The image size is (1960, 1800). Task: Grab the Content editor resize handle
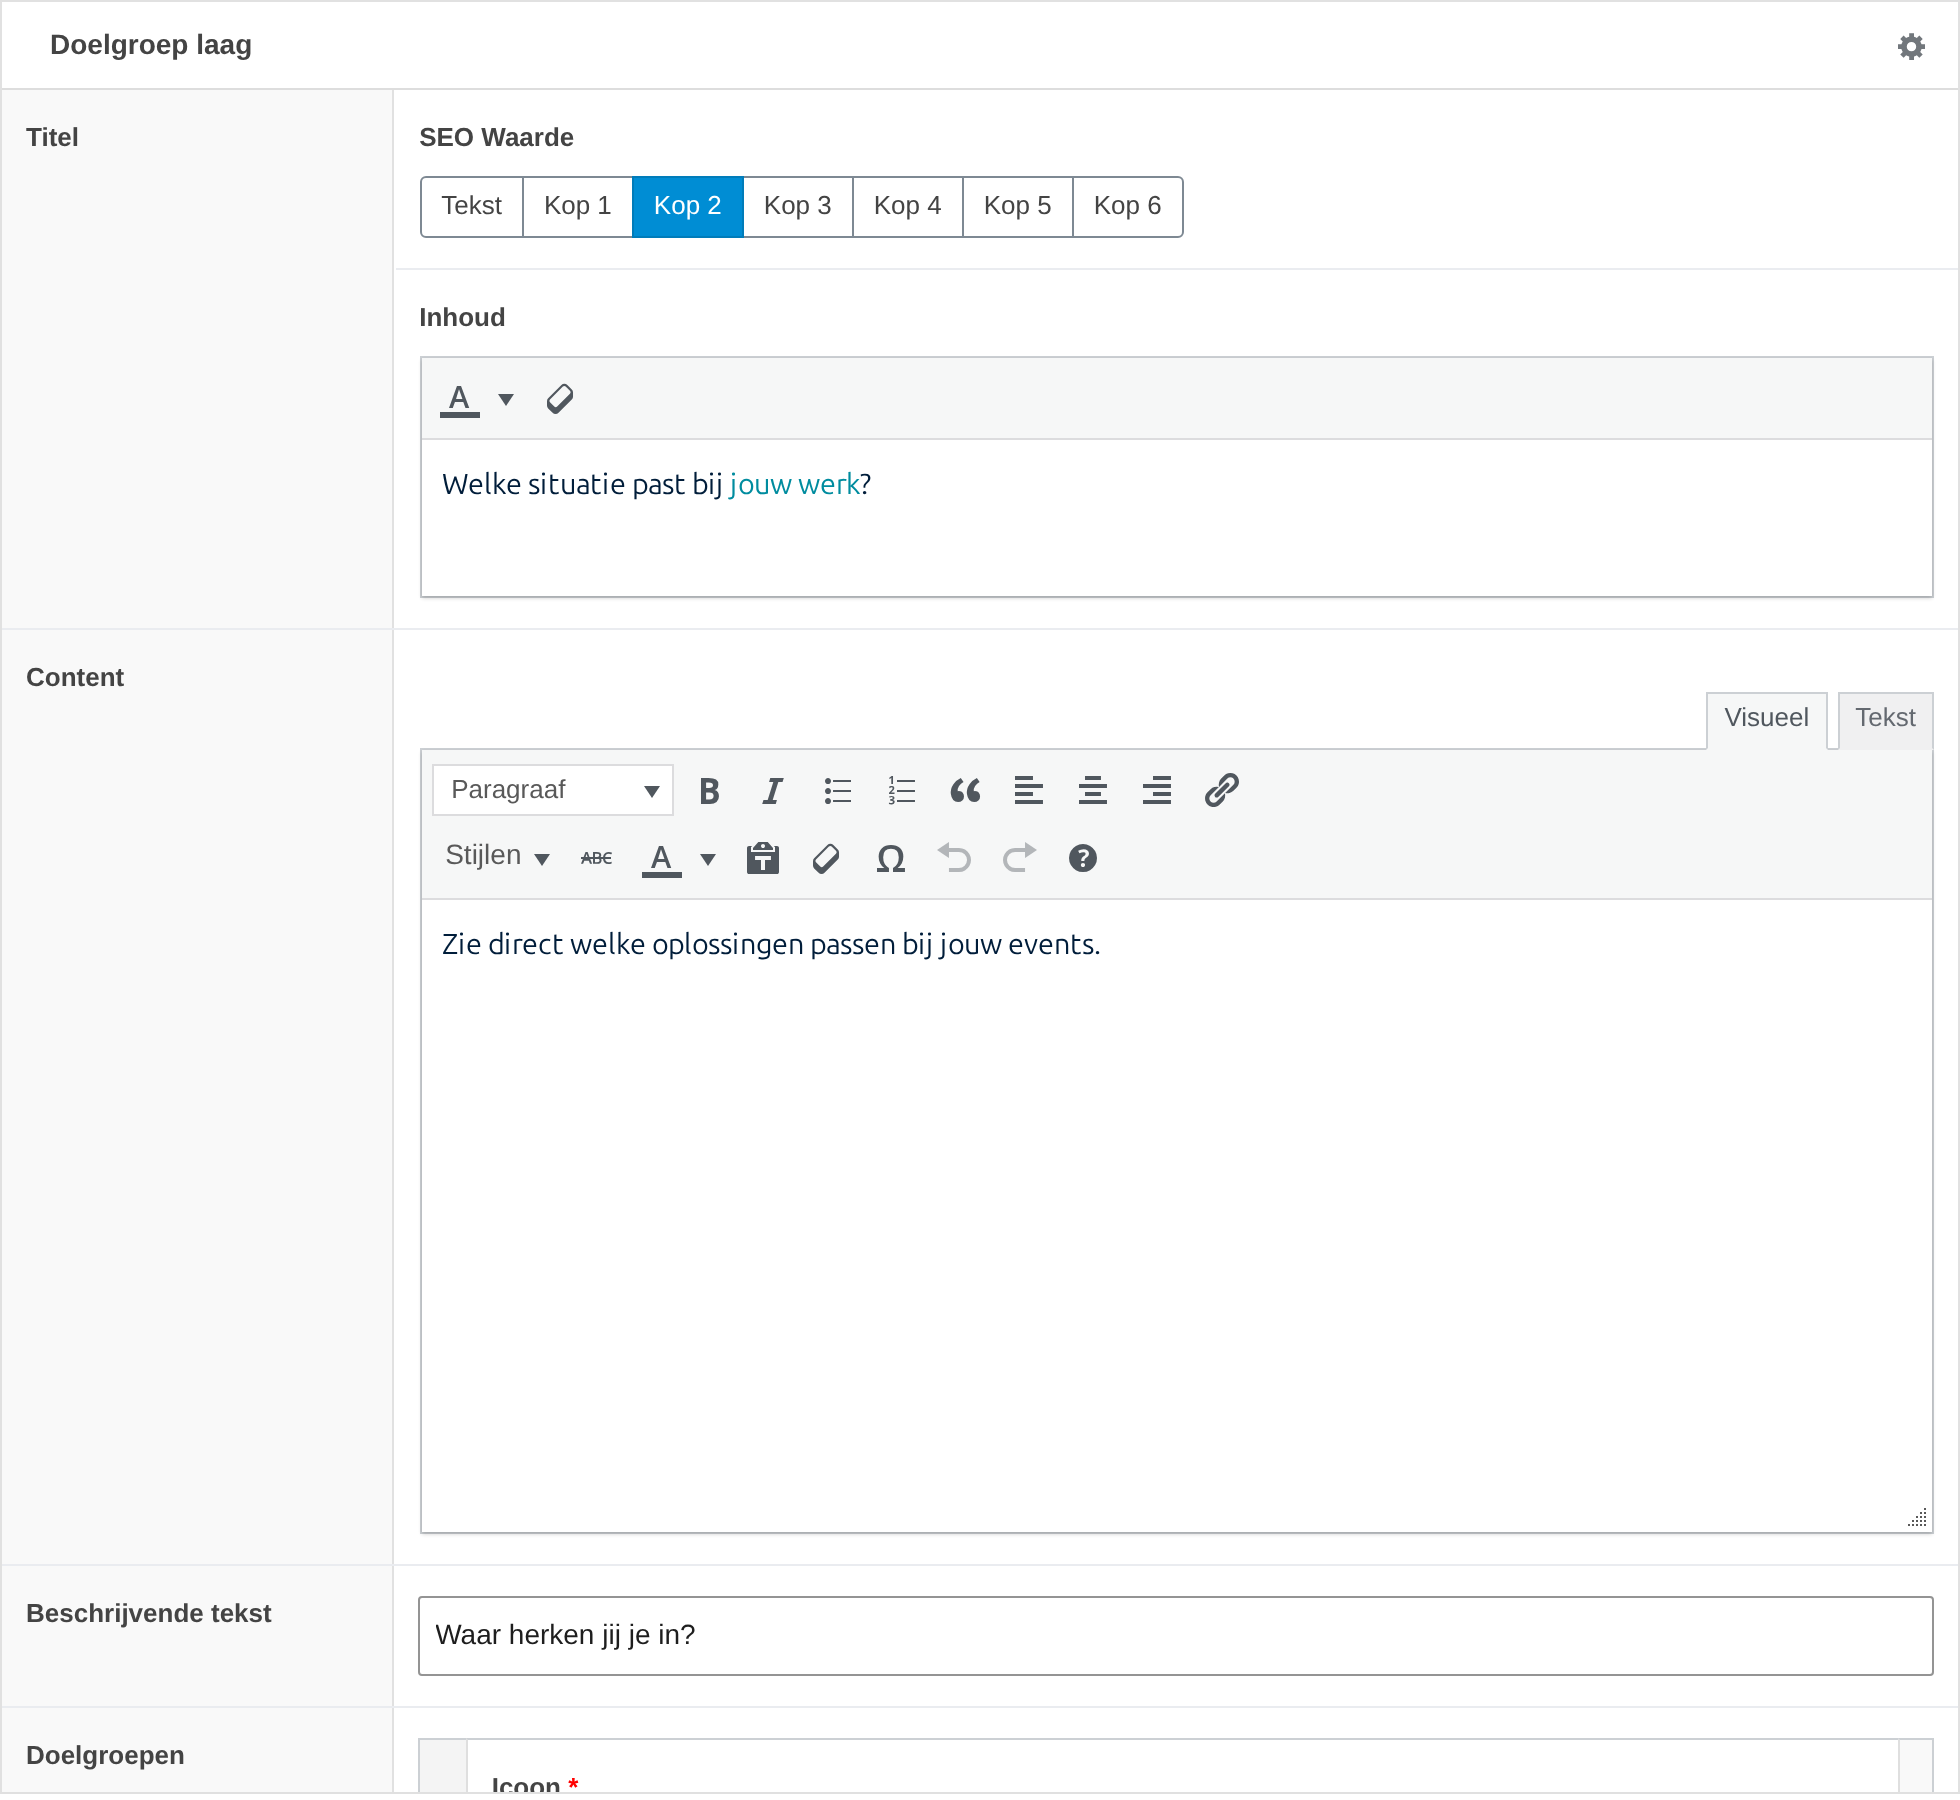[1917, 1517]
